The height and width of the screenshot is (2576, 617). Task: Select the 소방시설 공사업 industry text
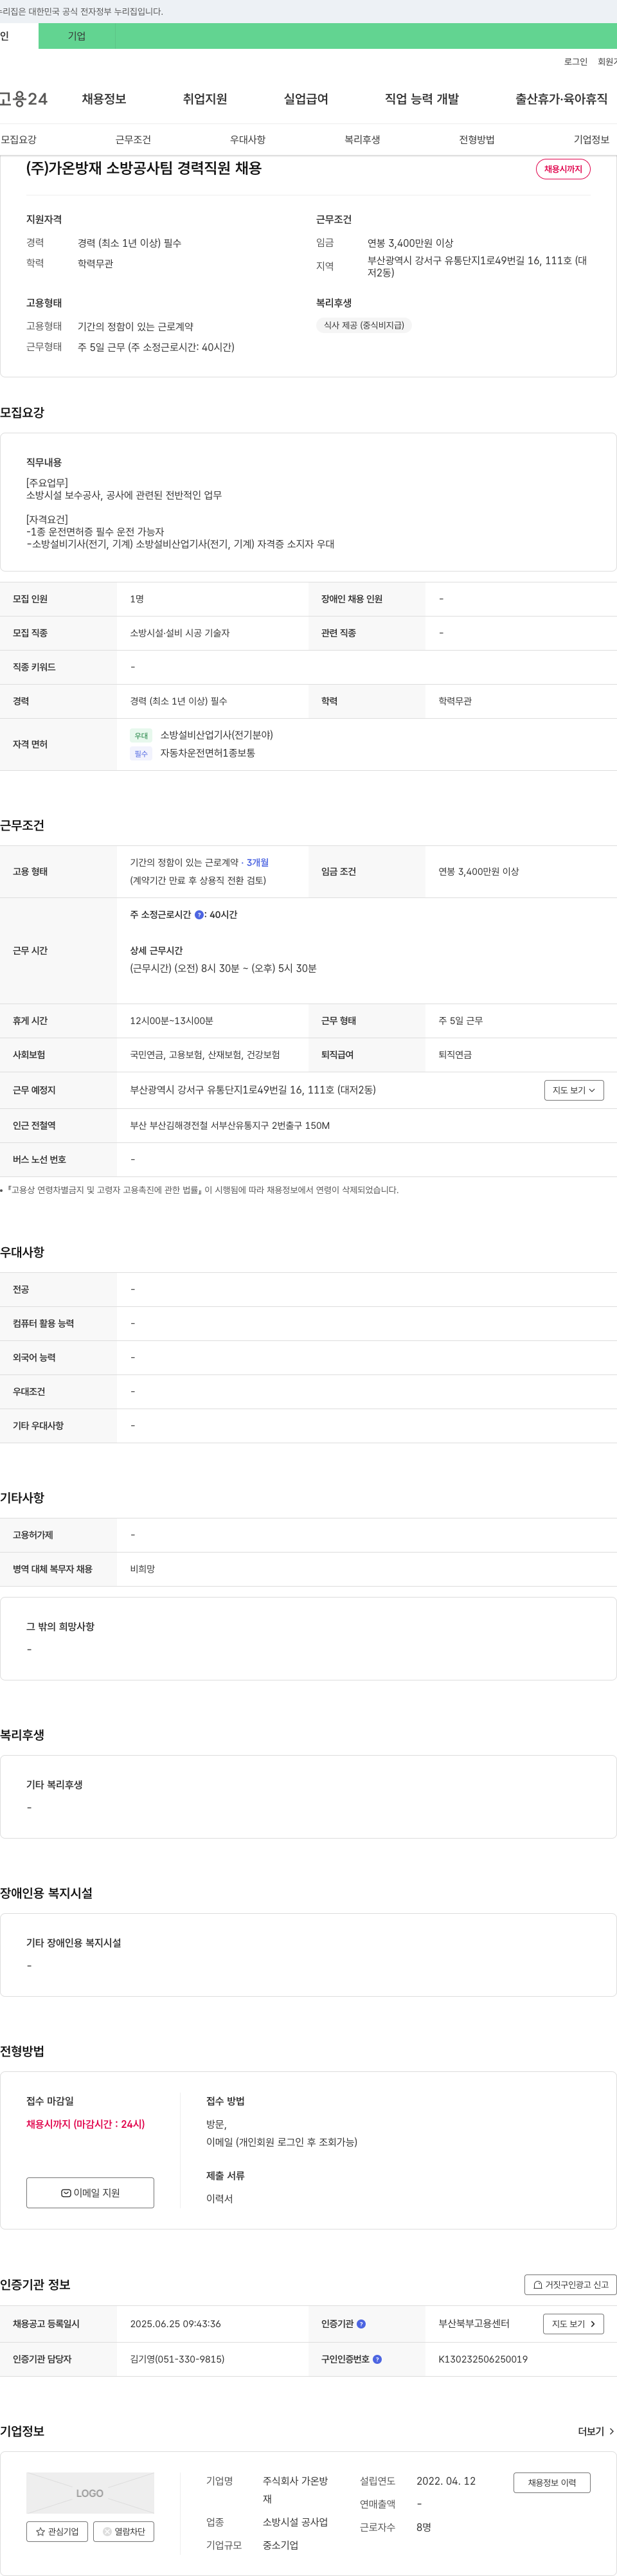(x=295, y=2522)
